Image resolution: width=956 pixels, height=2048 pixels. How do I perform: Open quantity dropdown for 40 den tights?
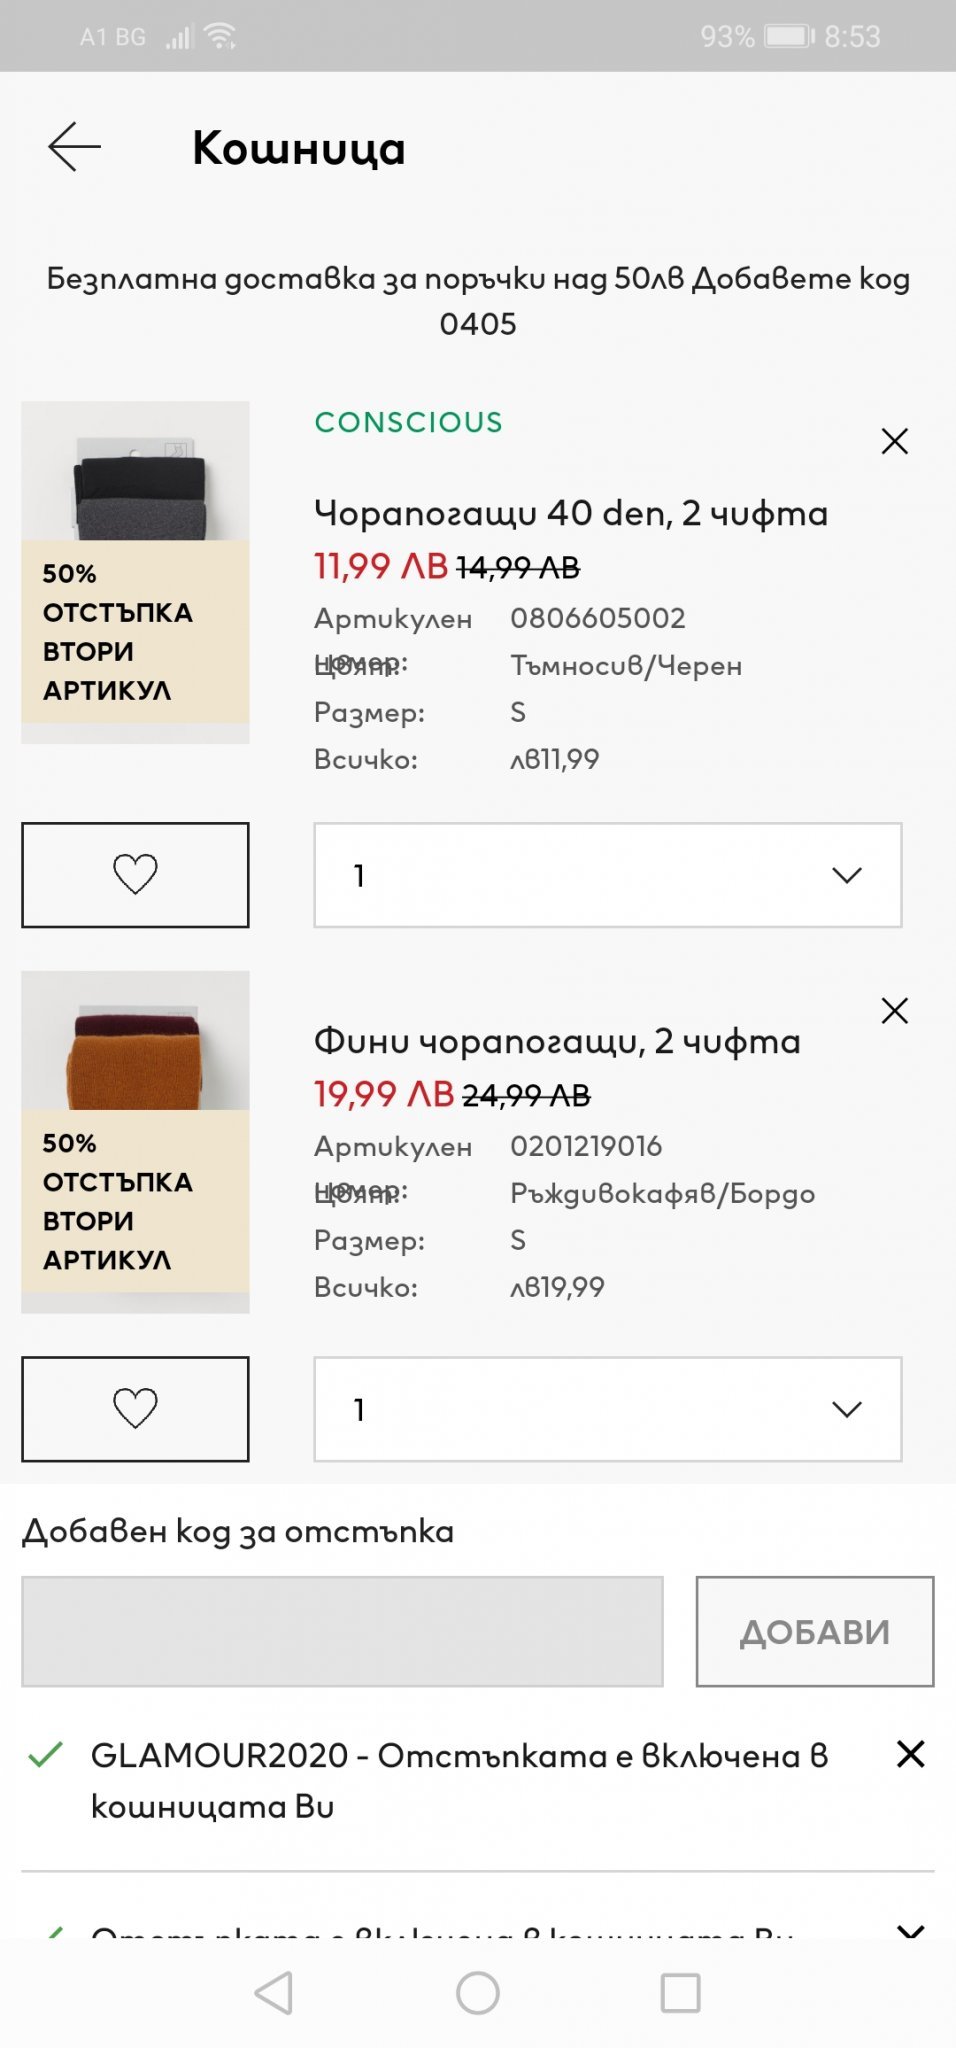tap(607, 875)
